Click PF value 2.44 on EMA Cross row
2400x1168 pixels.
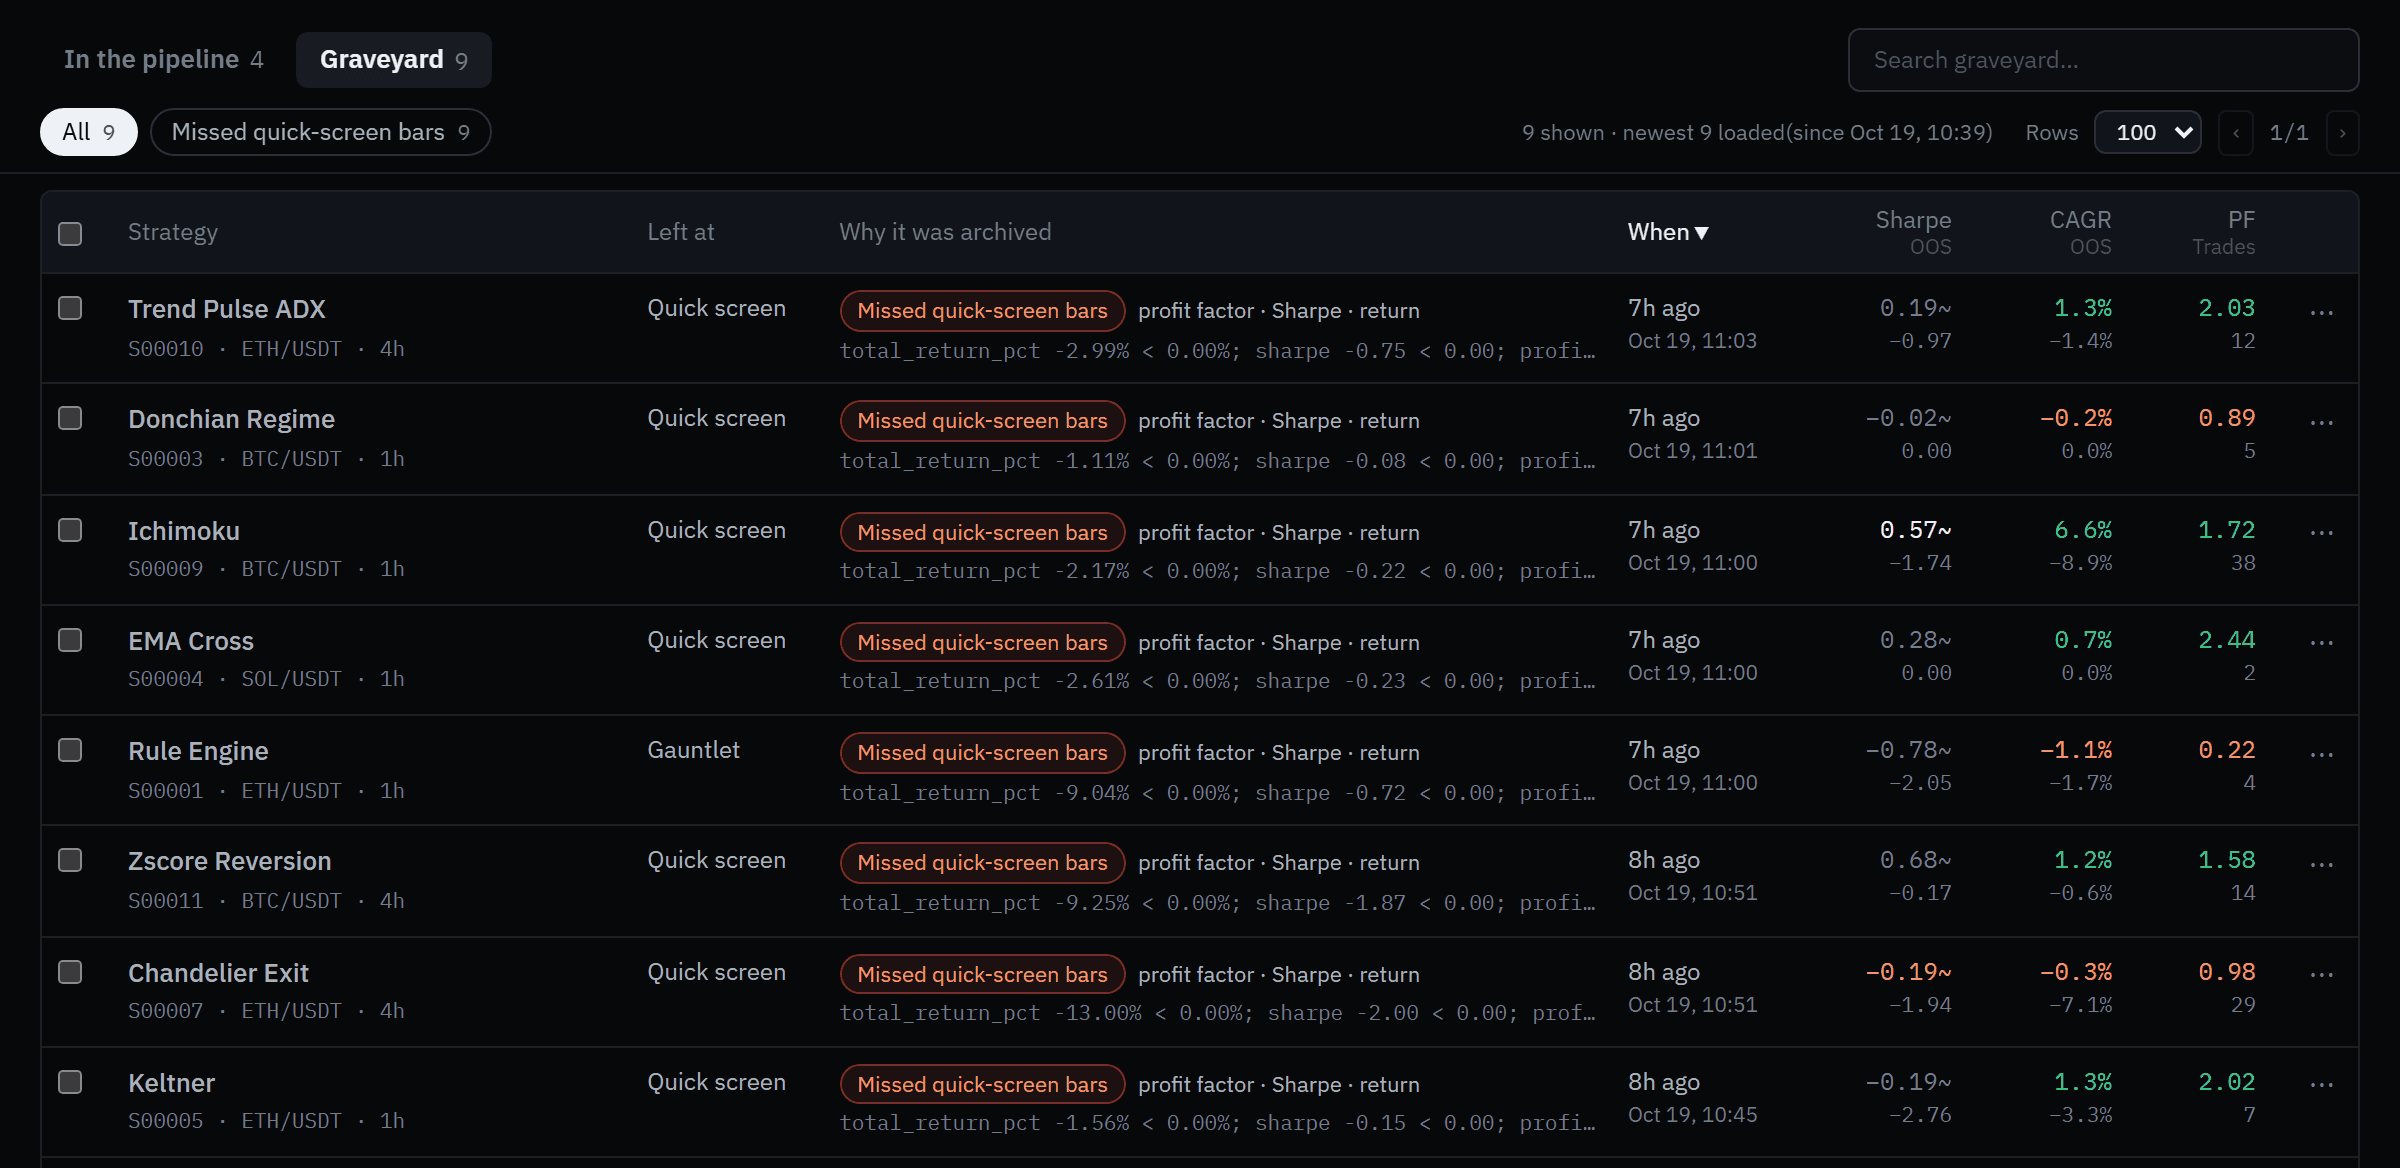tap(2226, 640)
